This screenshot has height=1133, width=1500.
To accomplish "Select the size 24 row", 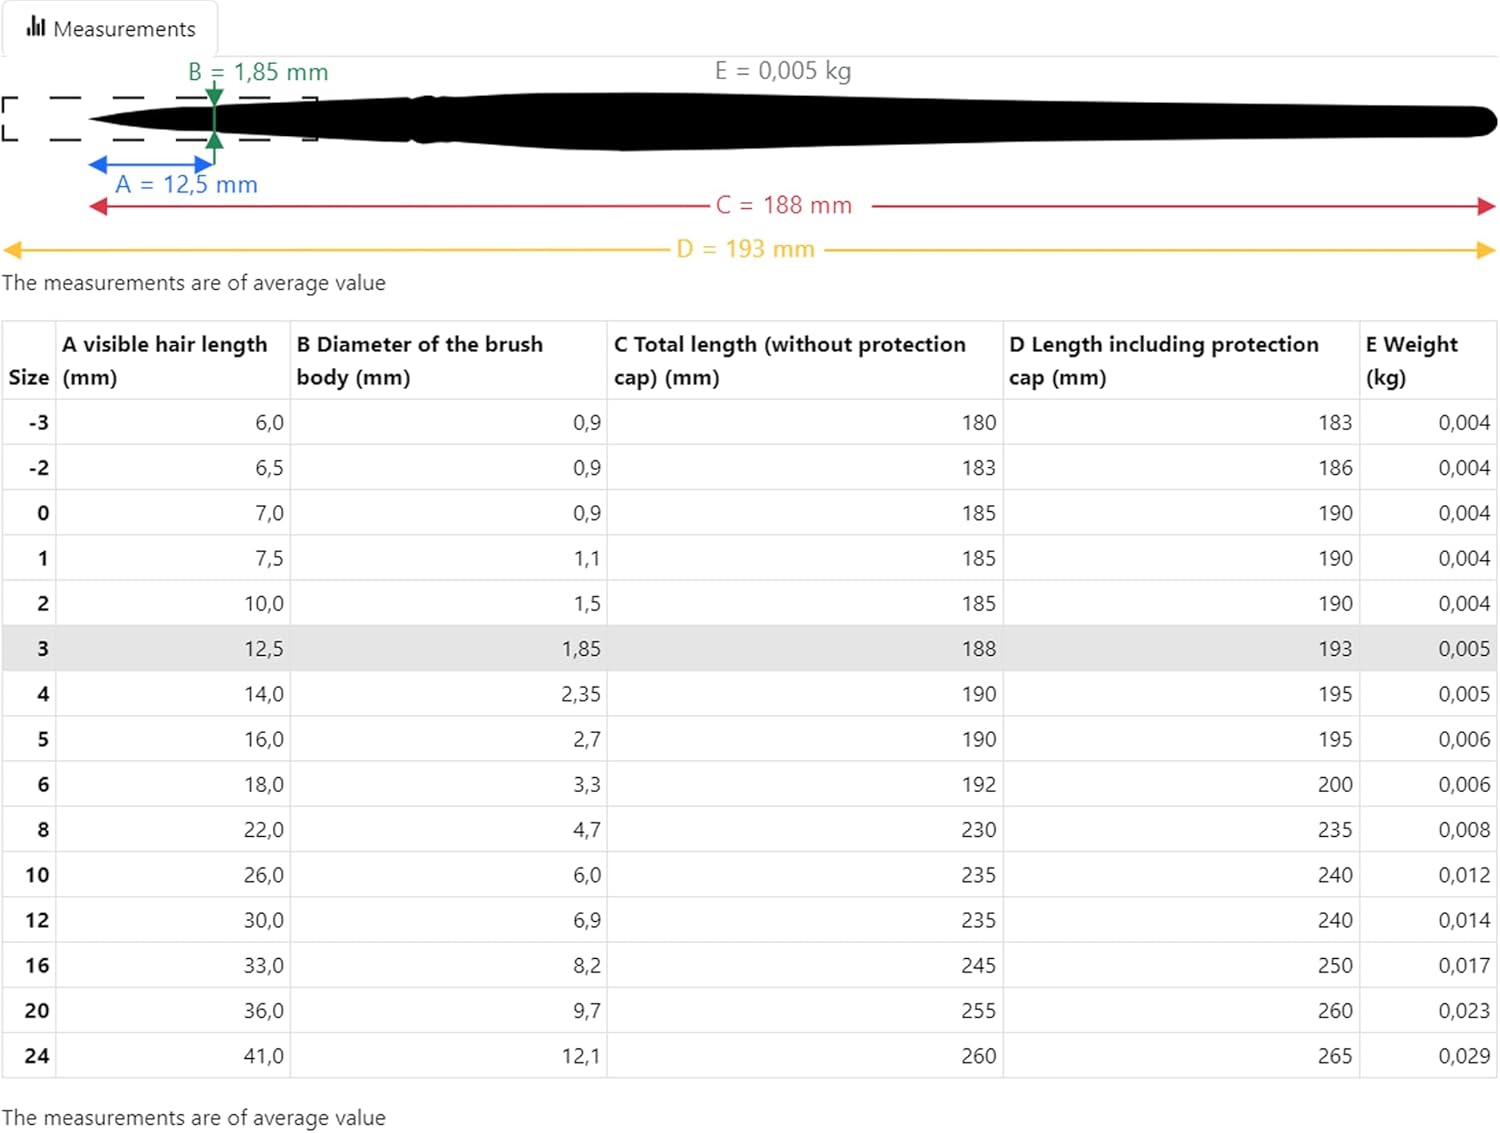I will (748, 1055).
